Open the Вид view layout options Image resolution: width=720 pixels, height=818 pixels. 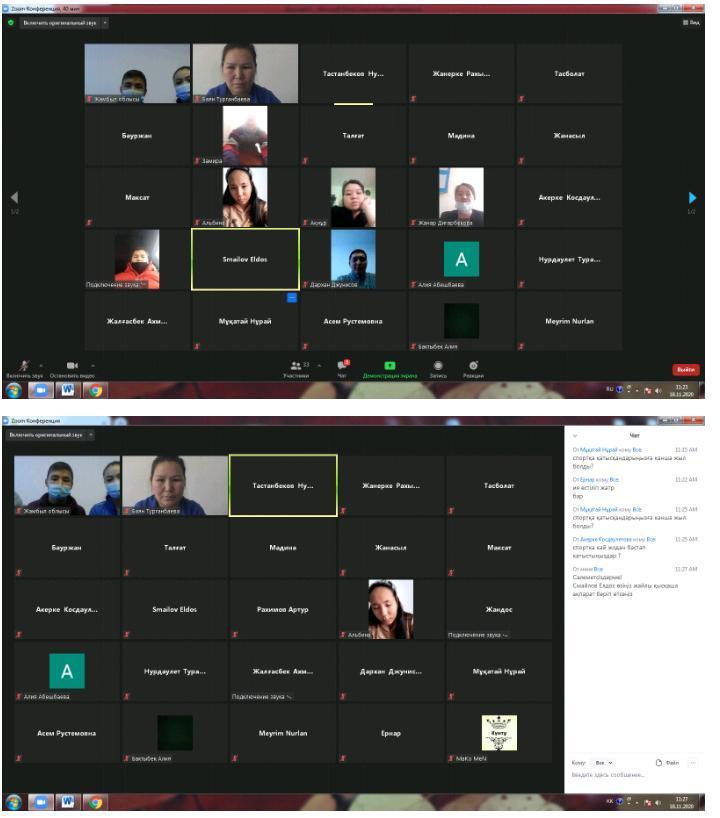pos(690,22)
